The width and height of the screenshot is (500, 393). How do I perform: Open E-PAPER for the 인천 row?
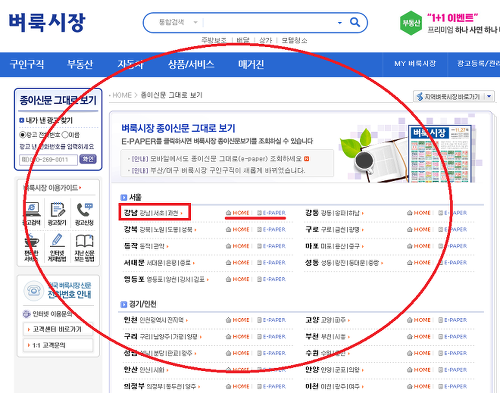tap(271, 320)
